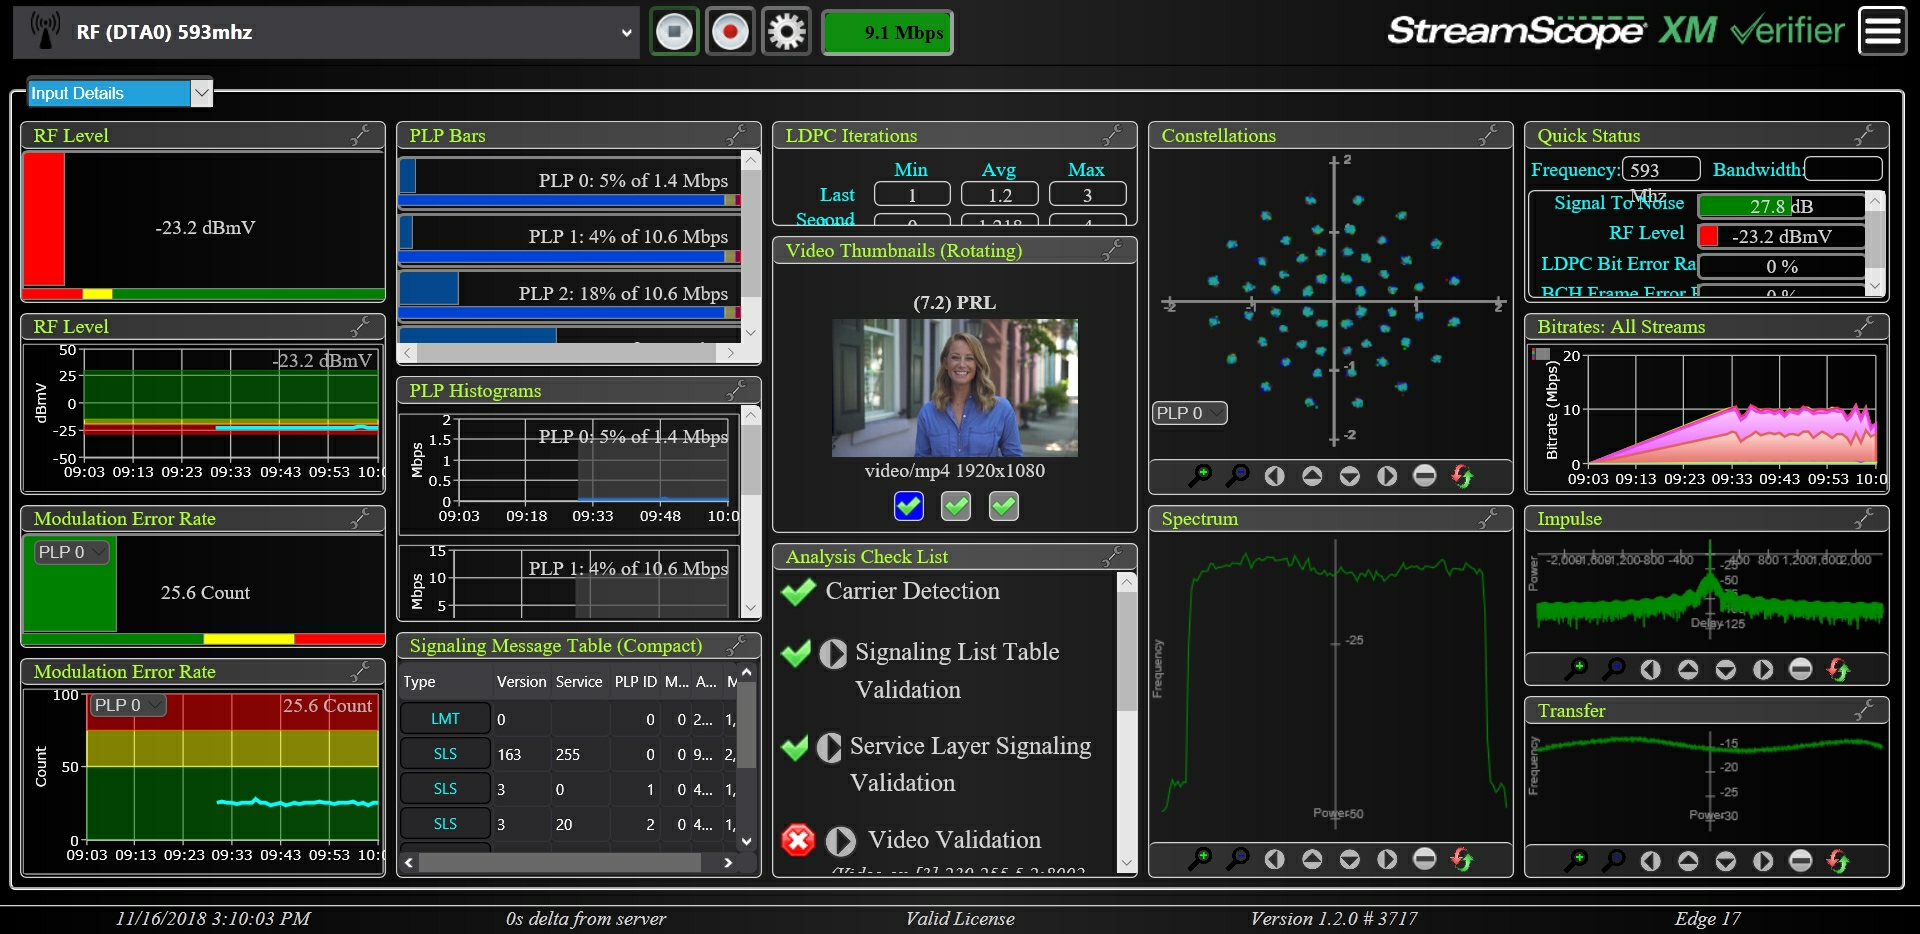Image resolution: width=1920 pixels, height=934 pixels.
Task: Open the PLP 0 dropdown in Constellations
Action: tap(1190, 413)
